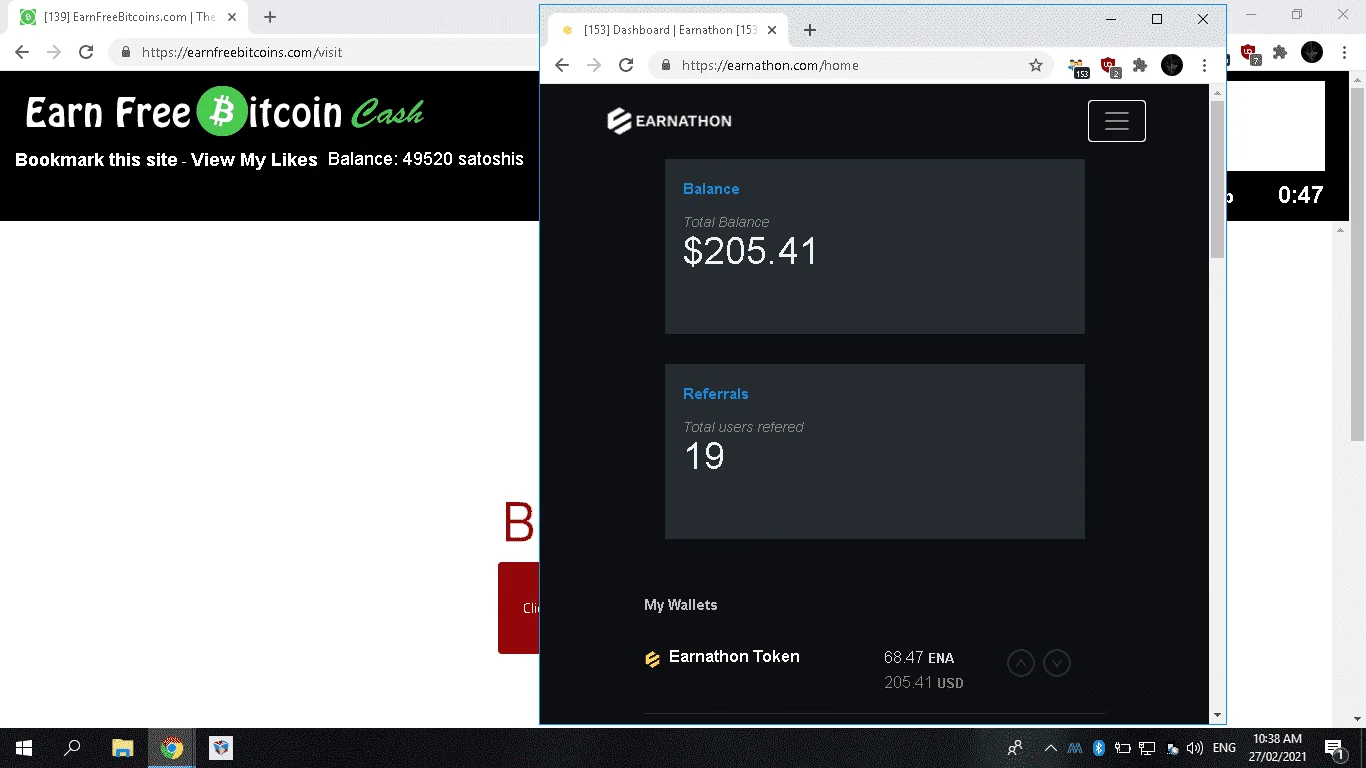Image resolution: width=1366 pixels, height=768 pixels.
Task: Show hidden system tray icons
Action: 1050,748
